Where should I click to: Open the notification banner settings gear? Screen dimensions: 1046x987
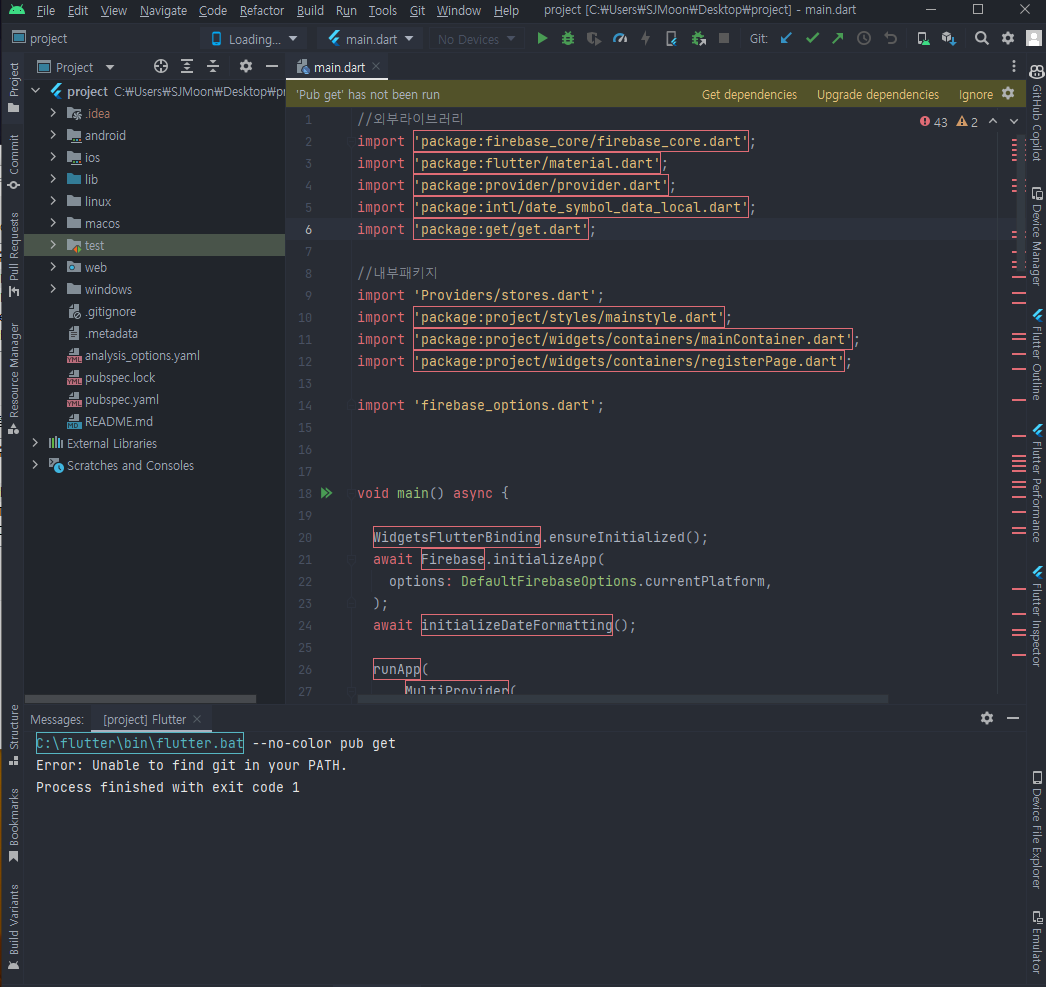(1008, 93)
